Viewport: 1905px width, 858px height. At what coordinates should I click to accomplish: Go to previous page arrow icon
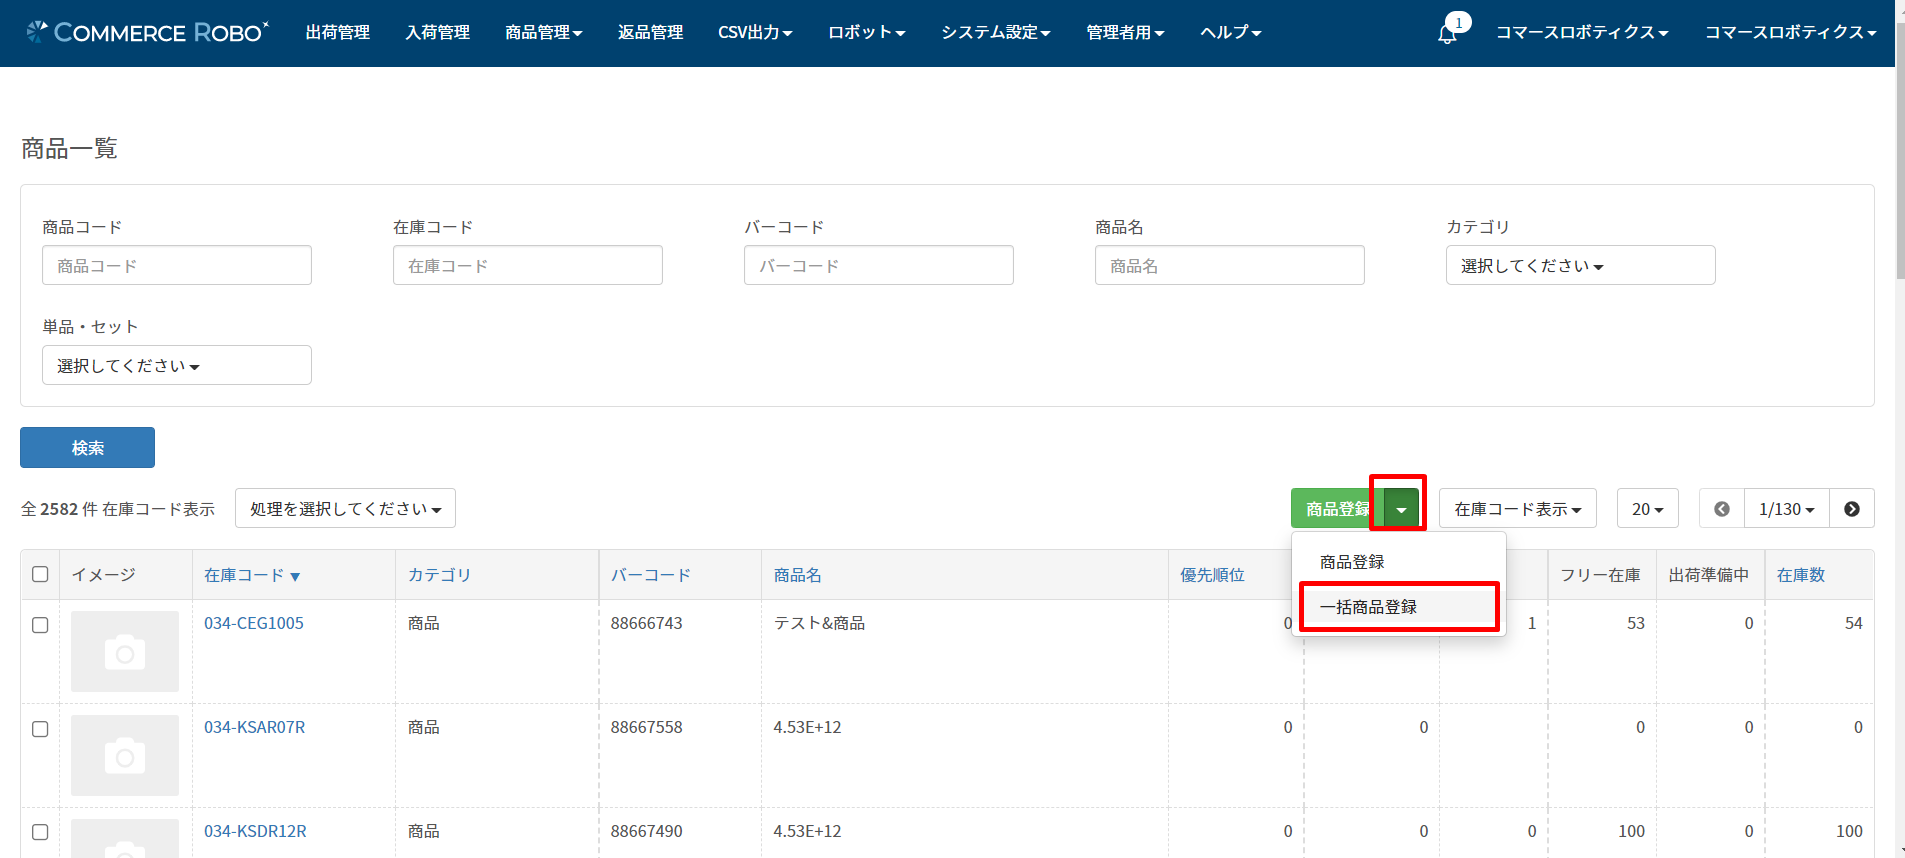[x=1722, y=509]
